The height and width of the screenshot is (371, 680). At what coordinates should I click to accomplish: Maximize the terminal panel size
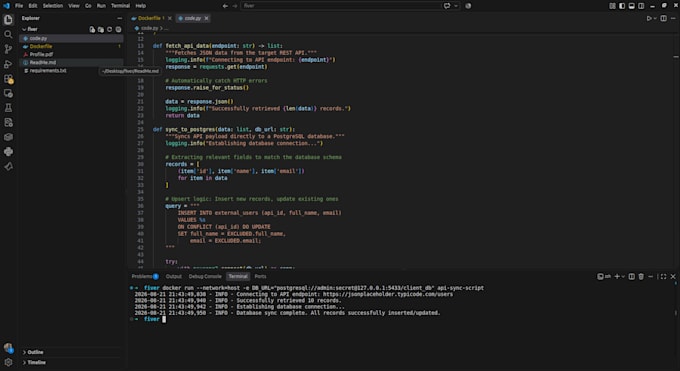point(663,276)
